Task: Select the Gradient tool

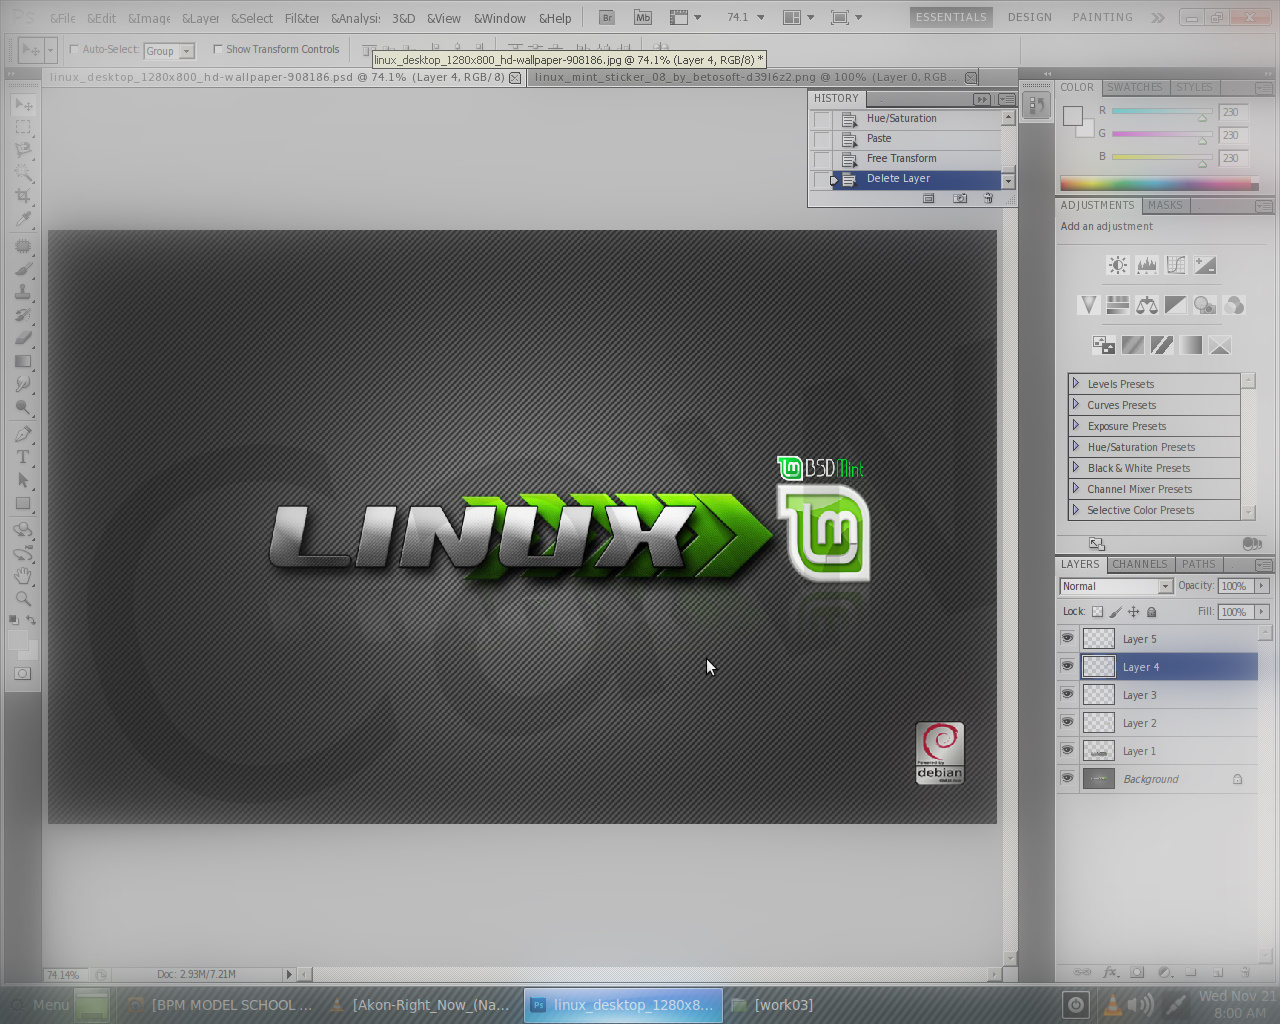Action: point(23,361)
